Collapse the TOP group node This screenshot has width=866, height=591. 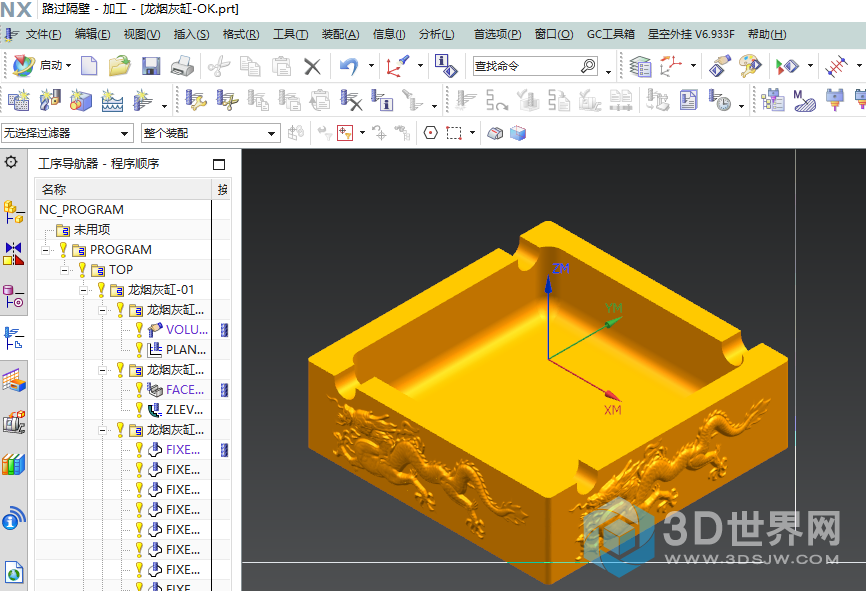pyautogui.click(x=65, y=270)
